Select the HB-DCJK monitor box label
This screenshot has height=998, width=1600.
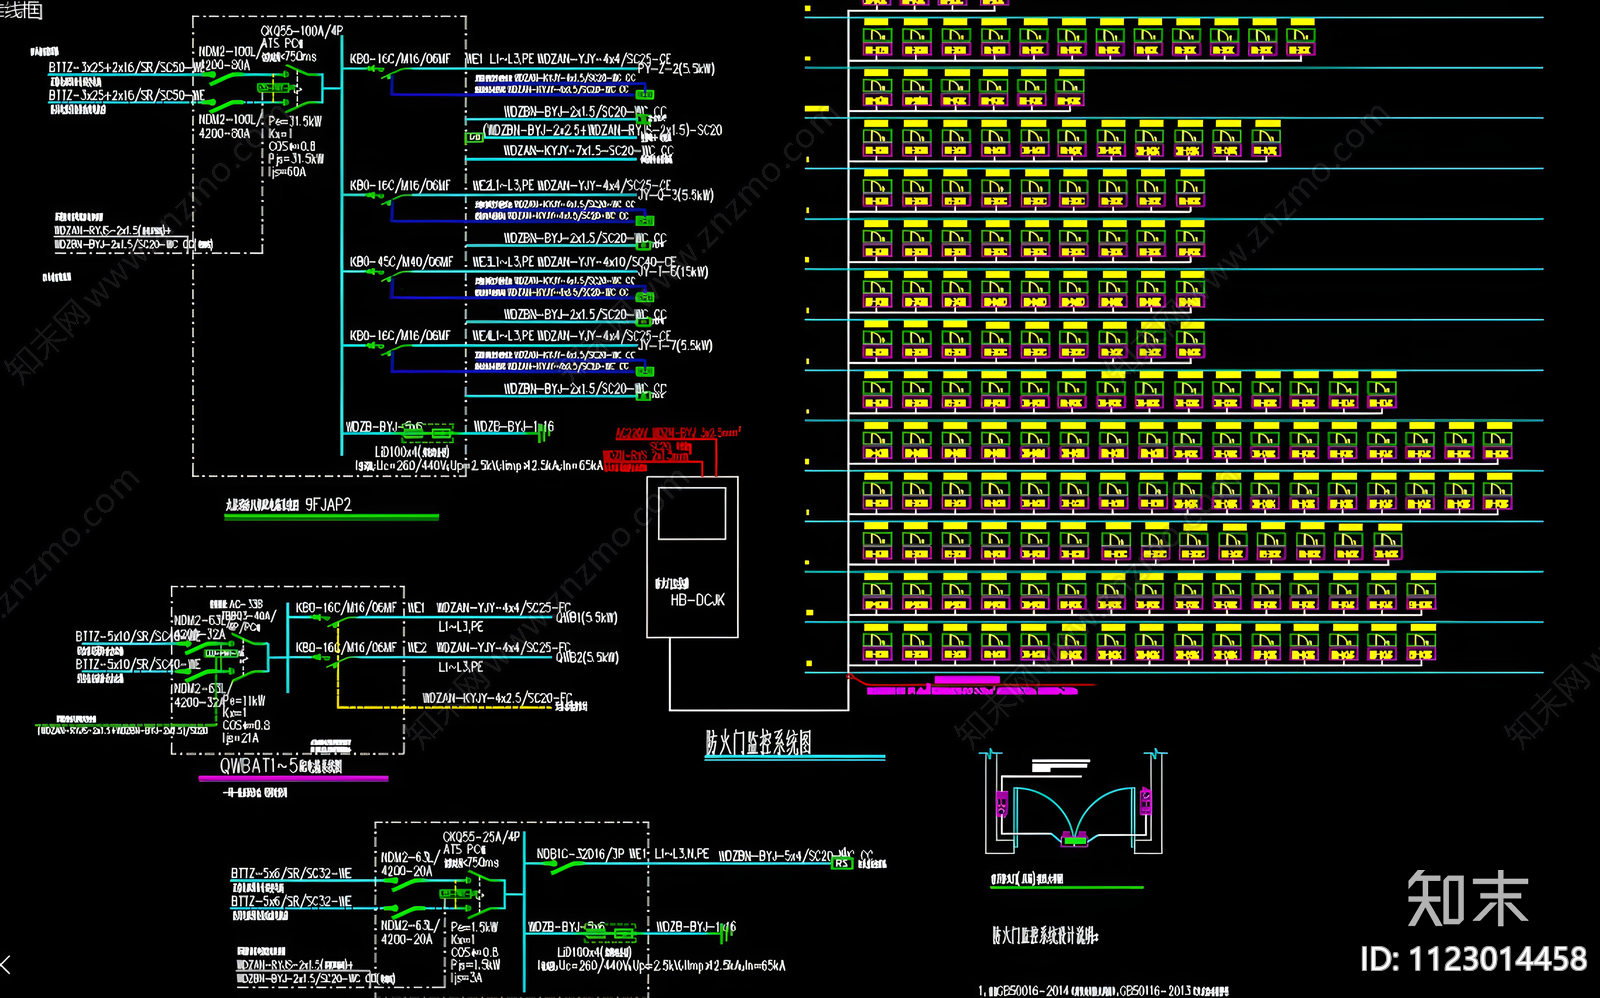[697, 600]
